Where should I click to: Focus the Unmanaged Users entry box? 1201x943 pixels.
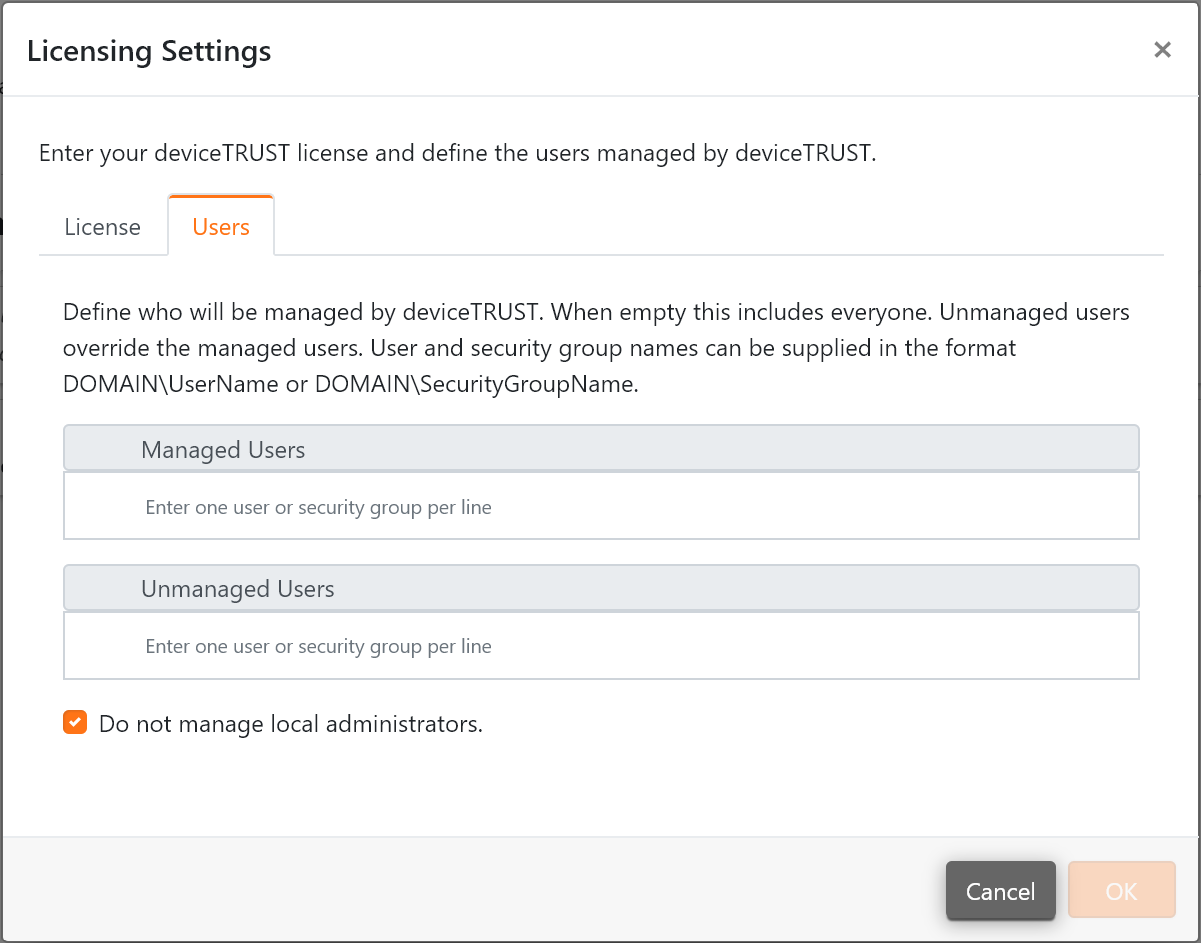pos(600,646)
